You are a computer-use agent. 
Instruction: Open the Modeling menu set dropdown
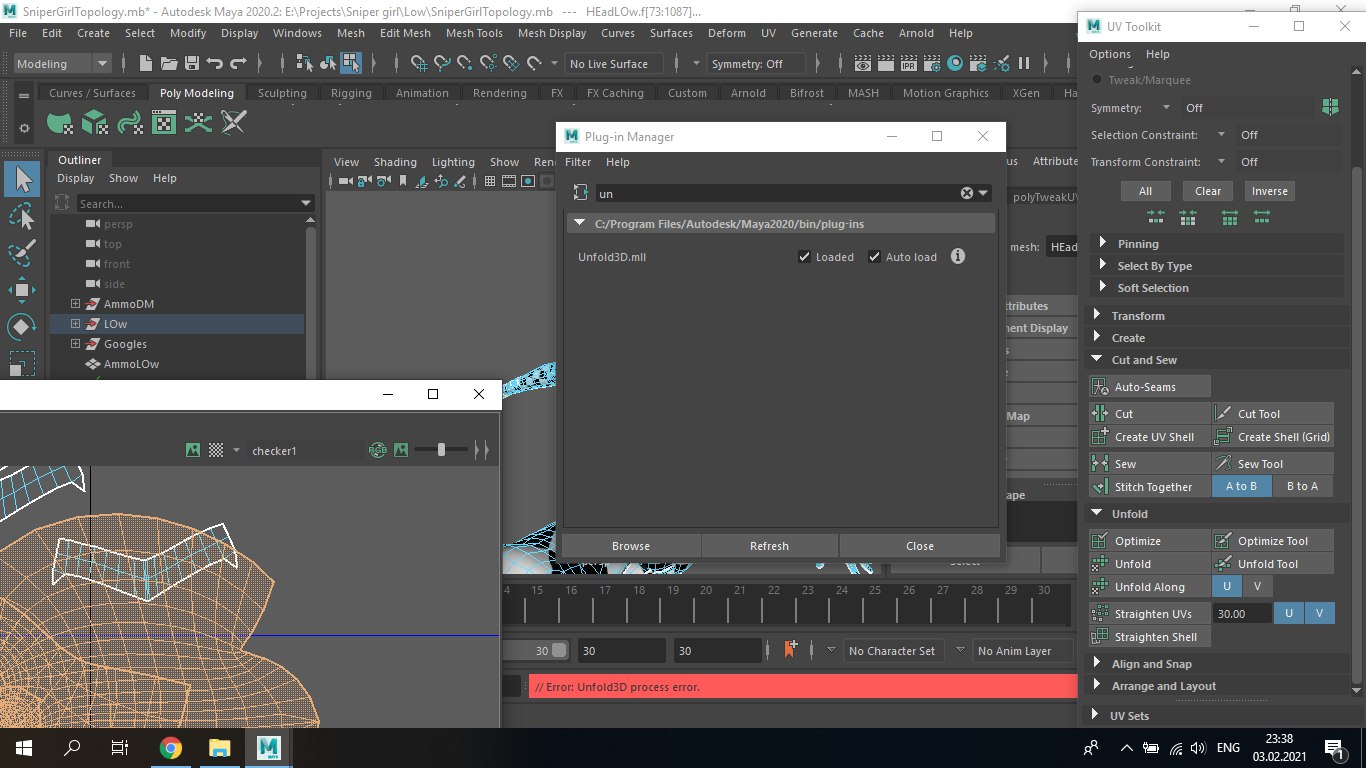(63, 64)
